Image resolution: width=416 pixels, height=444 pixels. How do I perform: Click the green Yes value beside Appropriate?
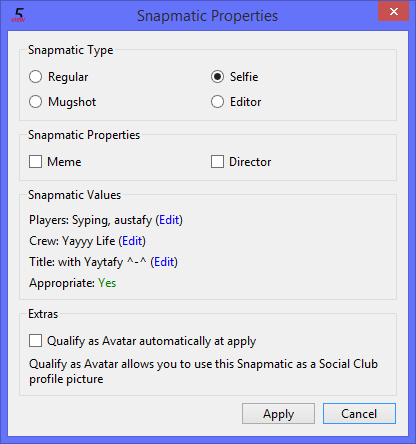pyautogui.click(x=107, y=283)
